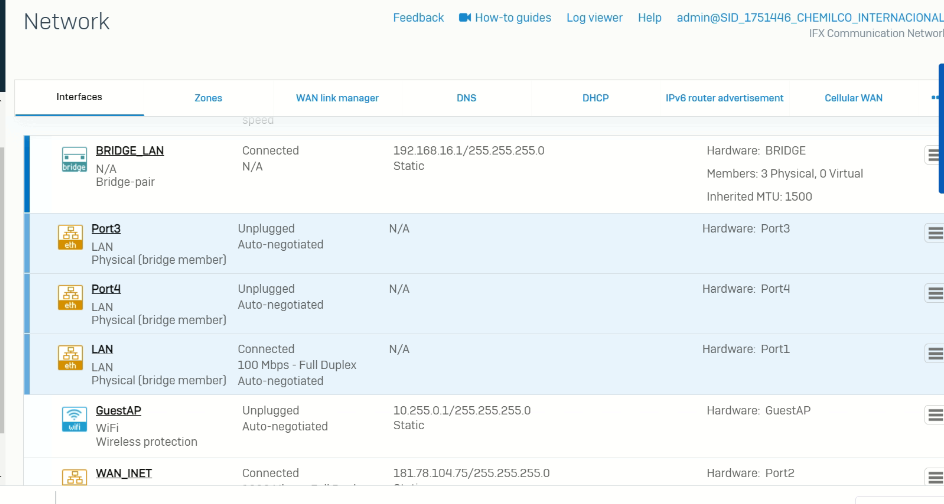Screen dimensions: 944x504
Task: Open the hamburger menu for GuestAP row
Action: point(934,415)
